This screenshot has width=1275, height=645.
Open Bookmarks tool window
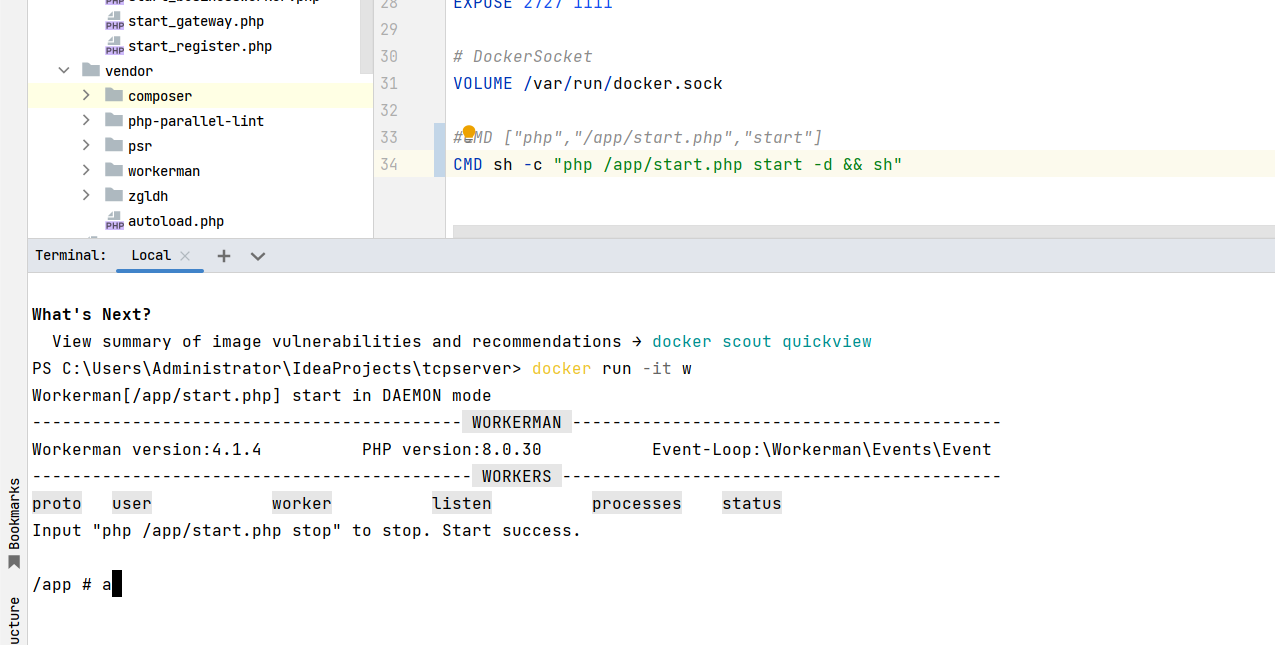(14, 522)
